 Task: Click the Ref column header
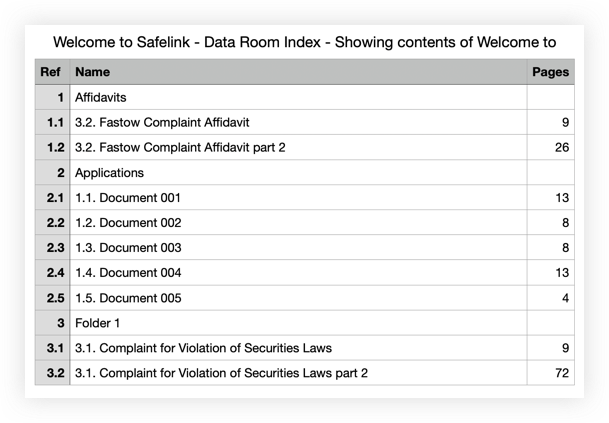[x=51, y=72]
